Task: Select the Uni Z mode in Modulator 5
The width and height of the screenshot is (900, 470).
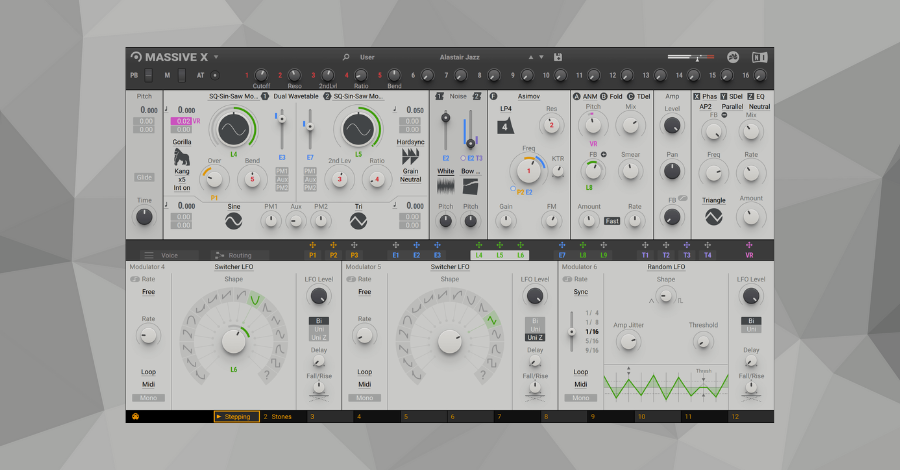Action: coord(535,337)
